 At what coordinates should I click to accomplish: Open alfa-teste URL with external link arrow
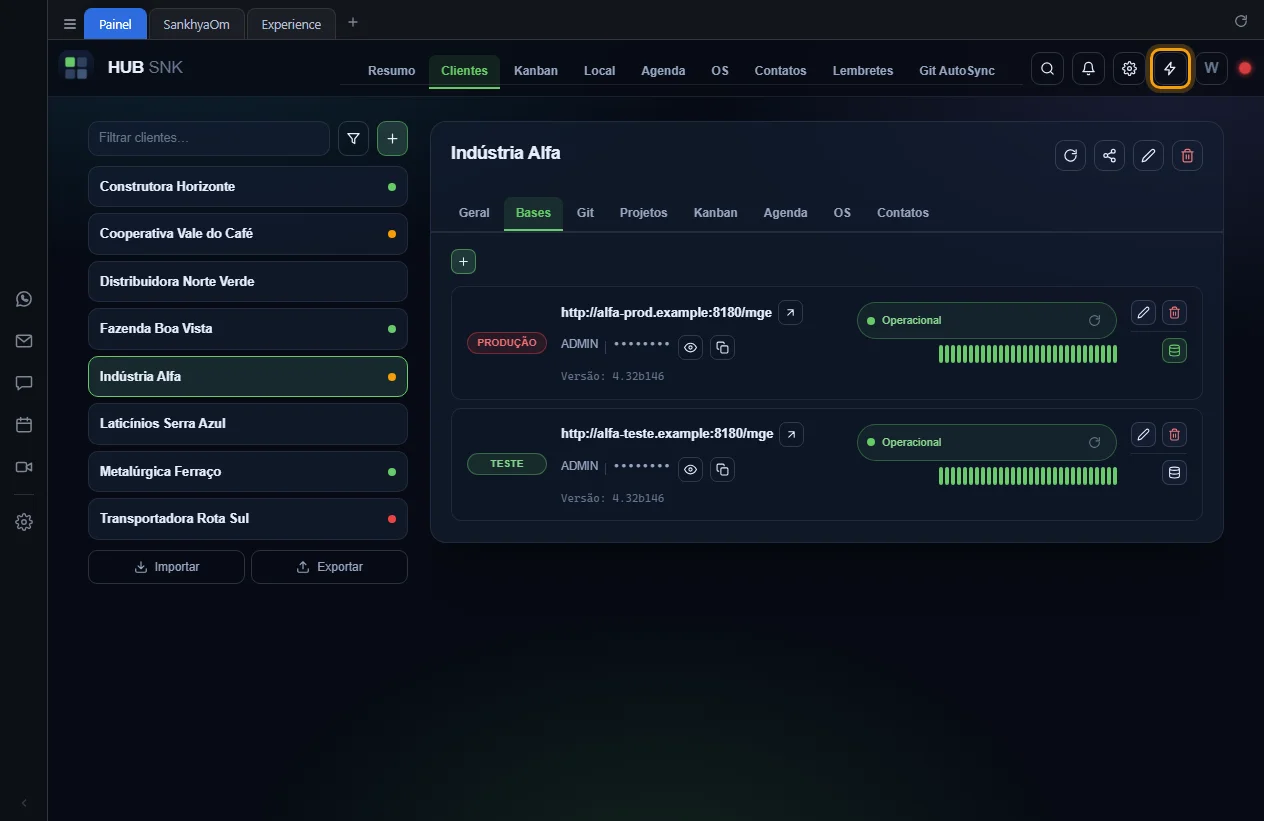click(x=791, y=434)
